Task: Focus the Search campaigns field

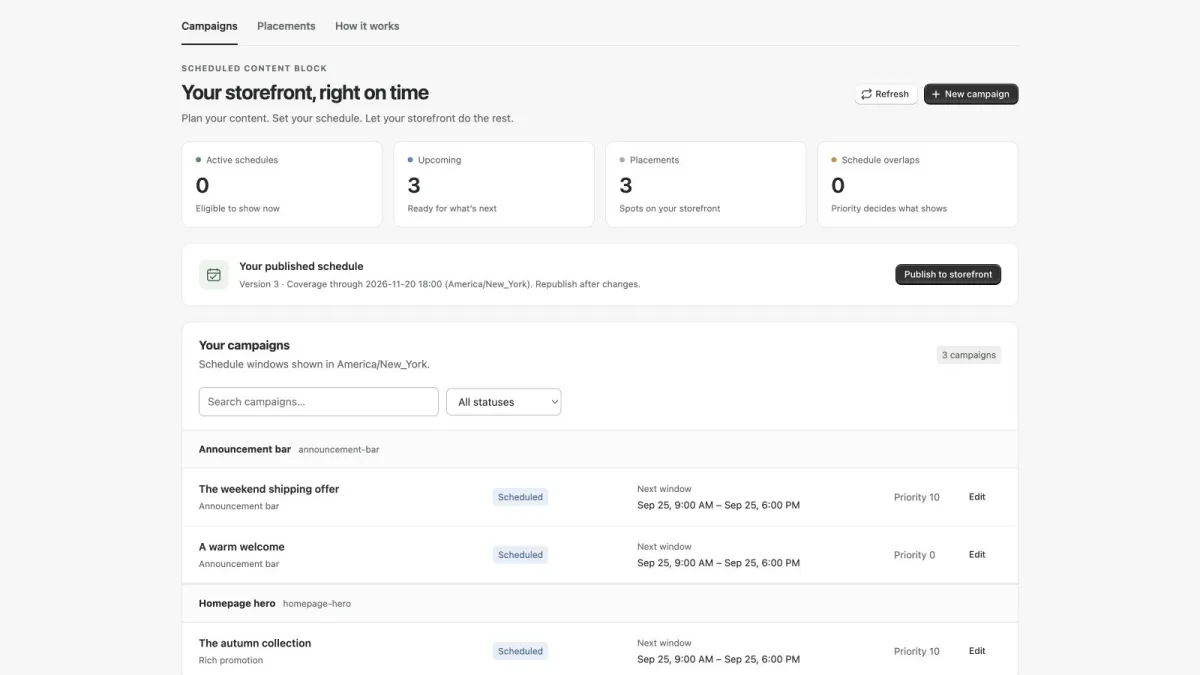Action: tap(319, 402)
